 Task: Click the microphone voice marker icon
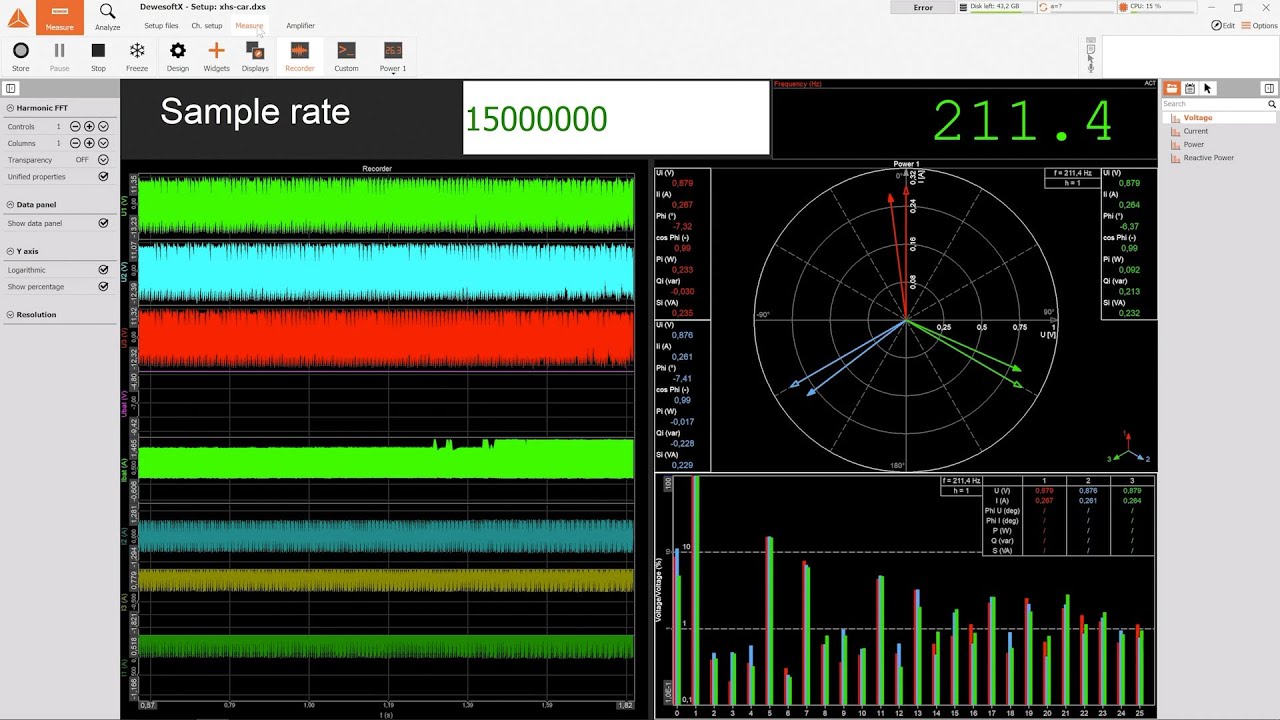click(1091, 69)
